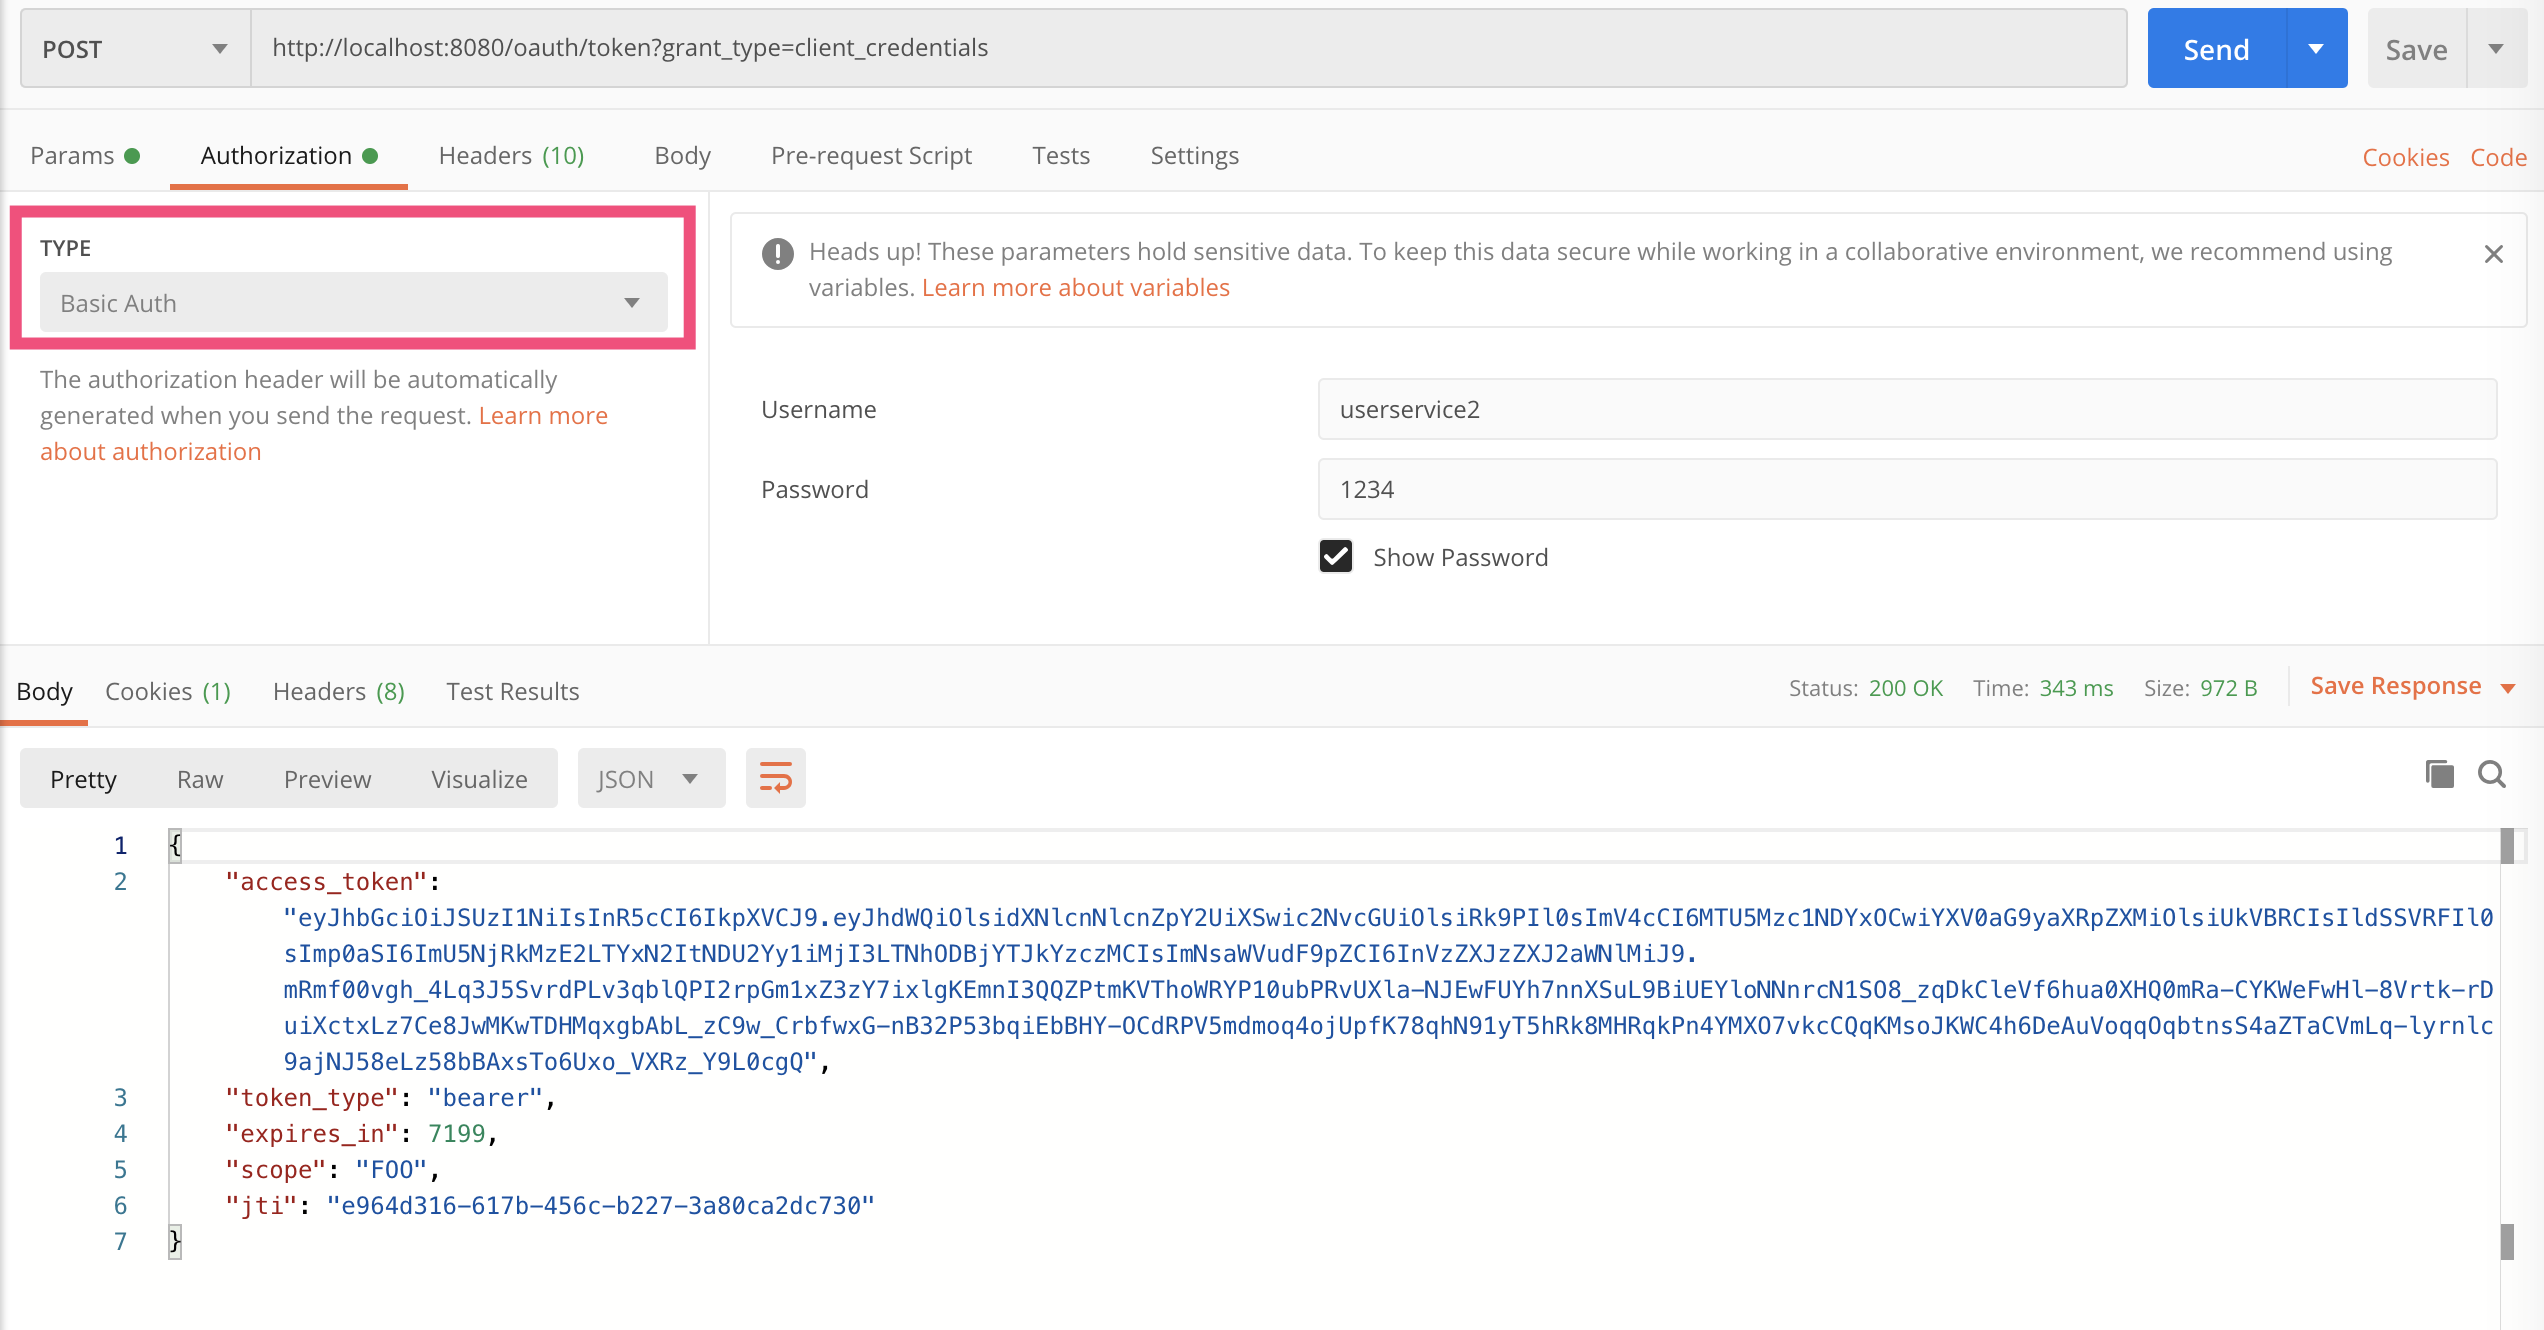The height and width of the screenshot is (1330, 2544).
Task: Uncheck Show Password checkbox
Action: (1336, 557)
